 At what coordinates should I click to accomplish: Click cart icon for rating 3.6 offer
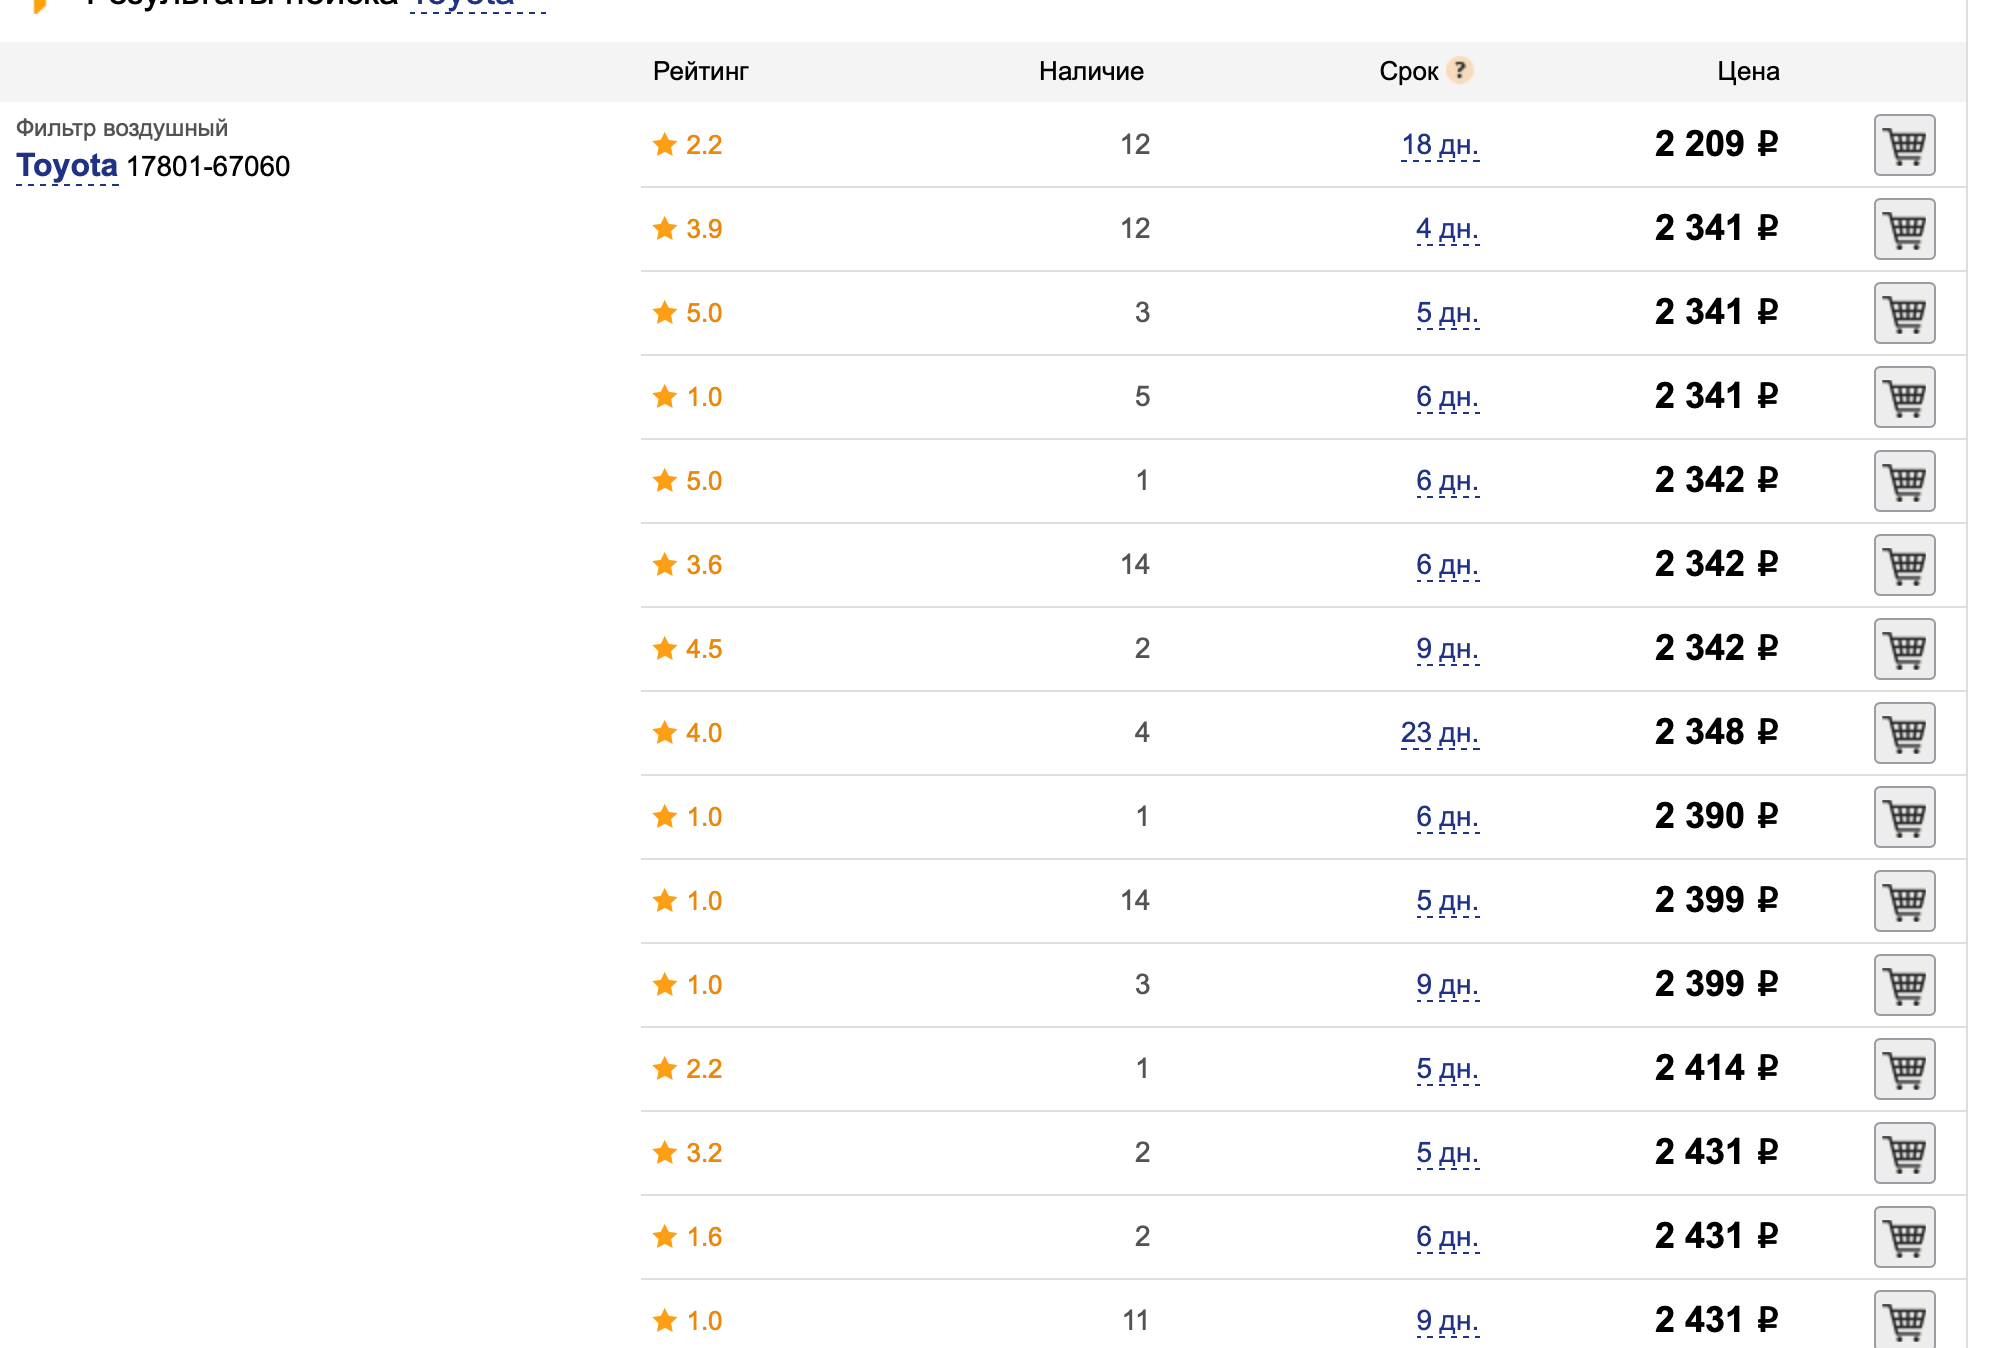1904,565
